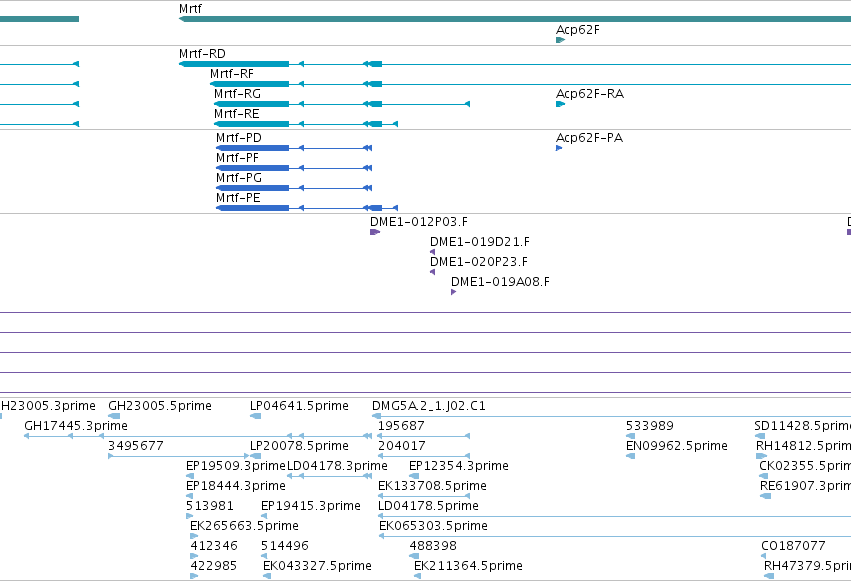This screenshot has height=581, width=851.
Task: Click the 533989 feature label
Action: [x=650, y=426]
